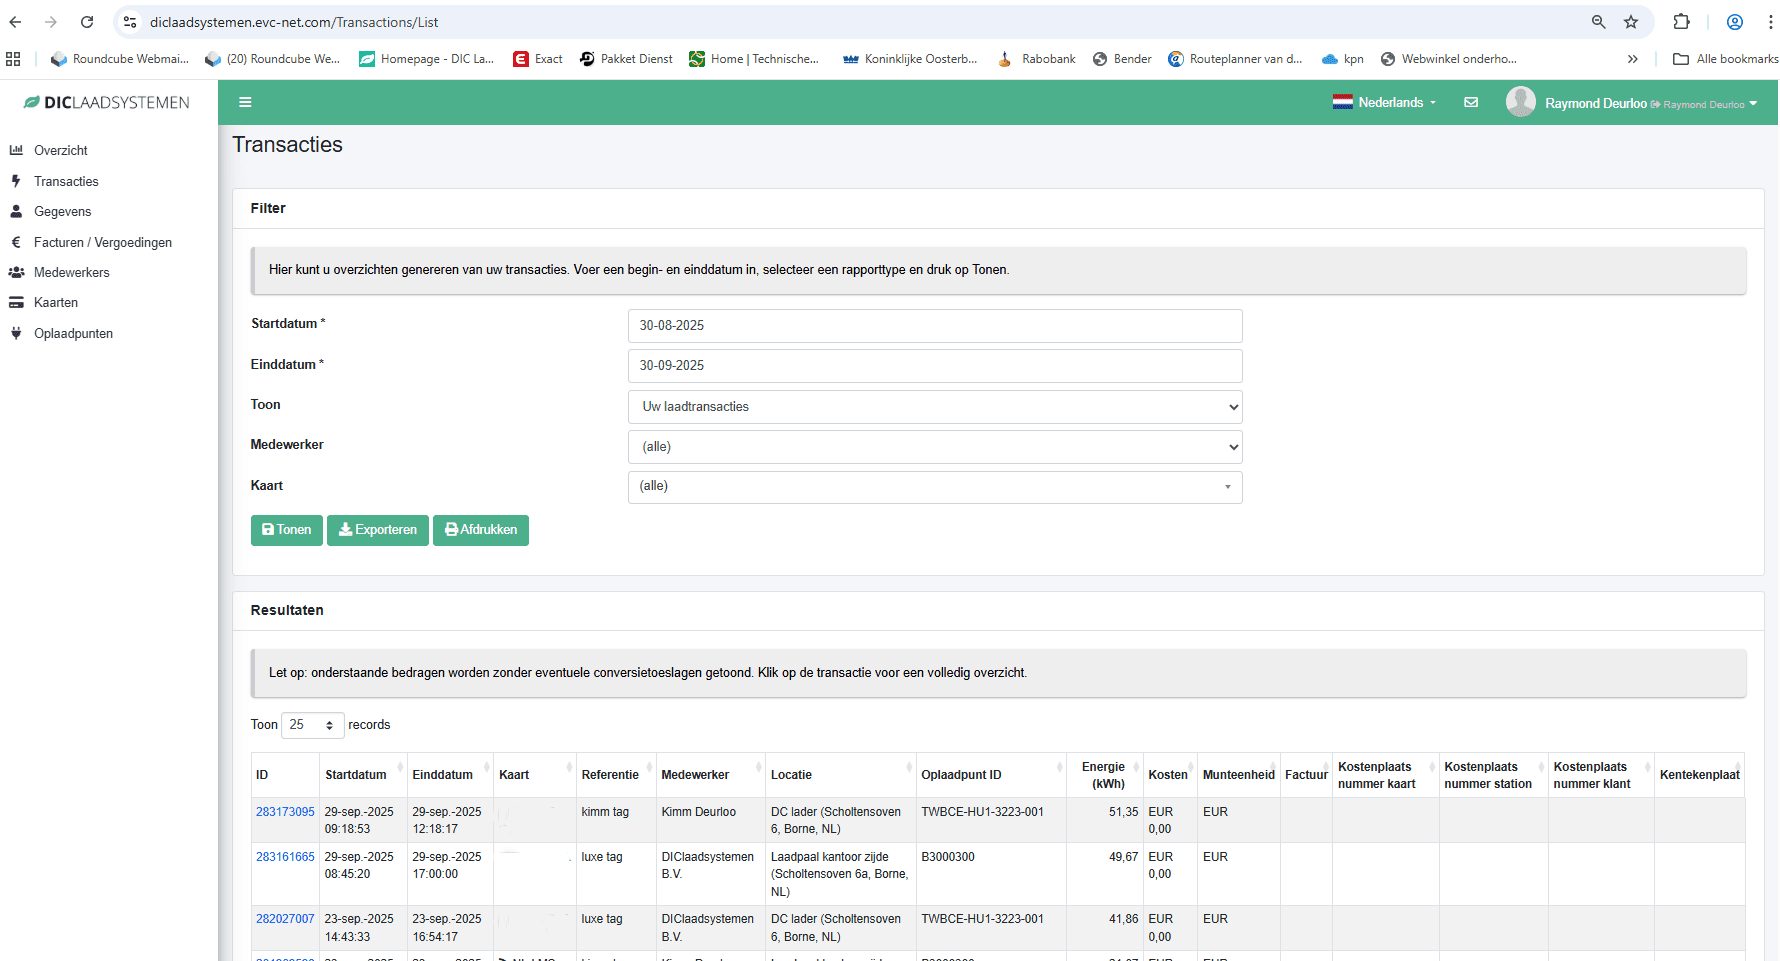1780x961 pixels.
Task: Sort the table by Oplaadpunt ID
Action: click(x=991, y=775)
